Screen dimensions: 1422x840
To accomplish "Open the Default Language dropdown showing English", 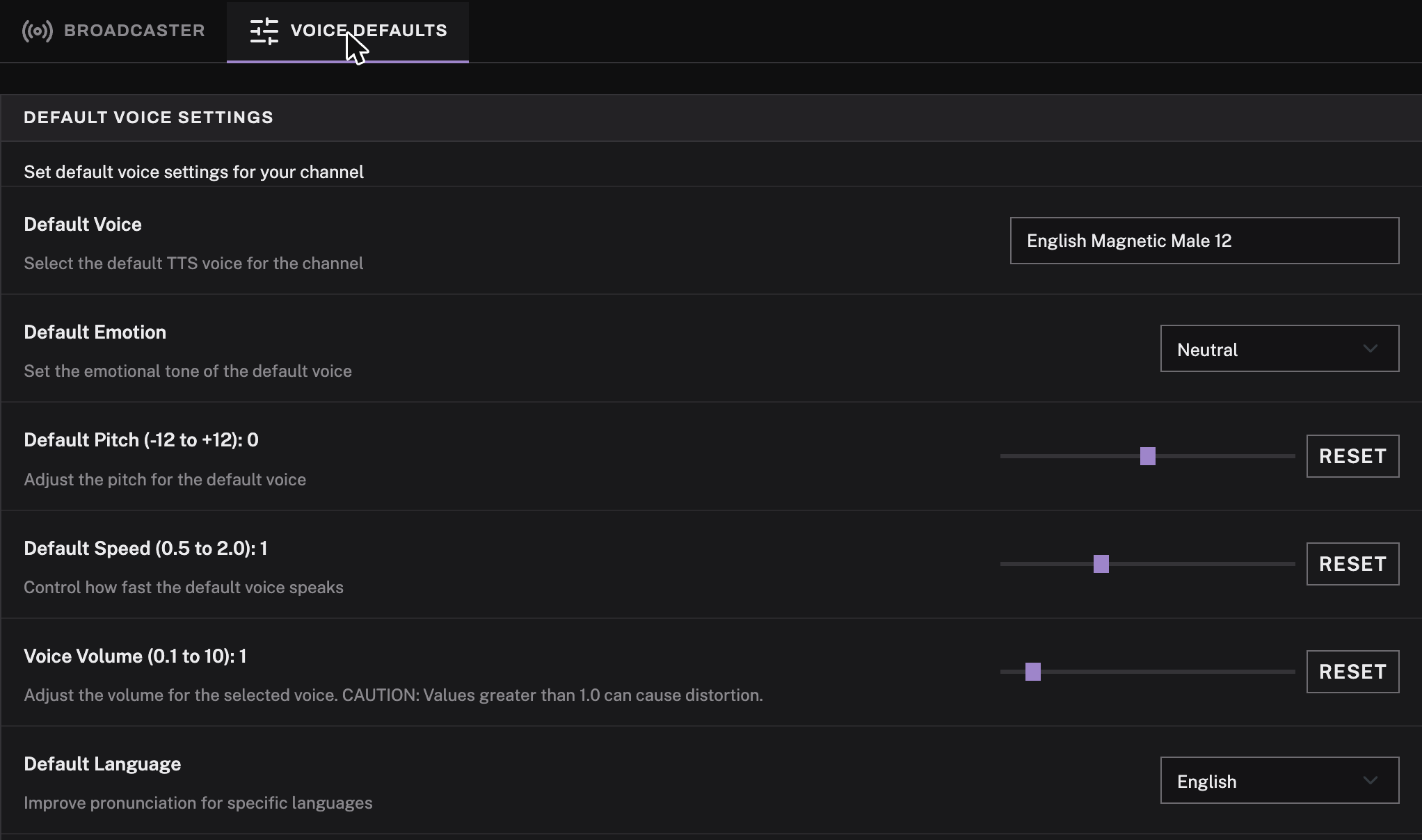I will (x=1279, y=781).
